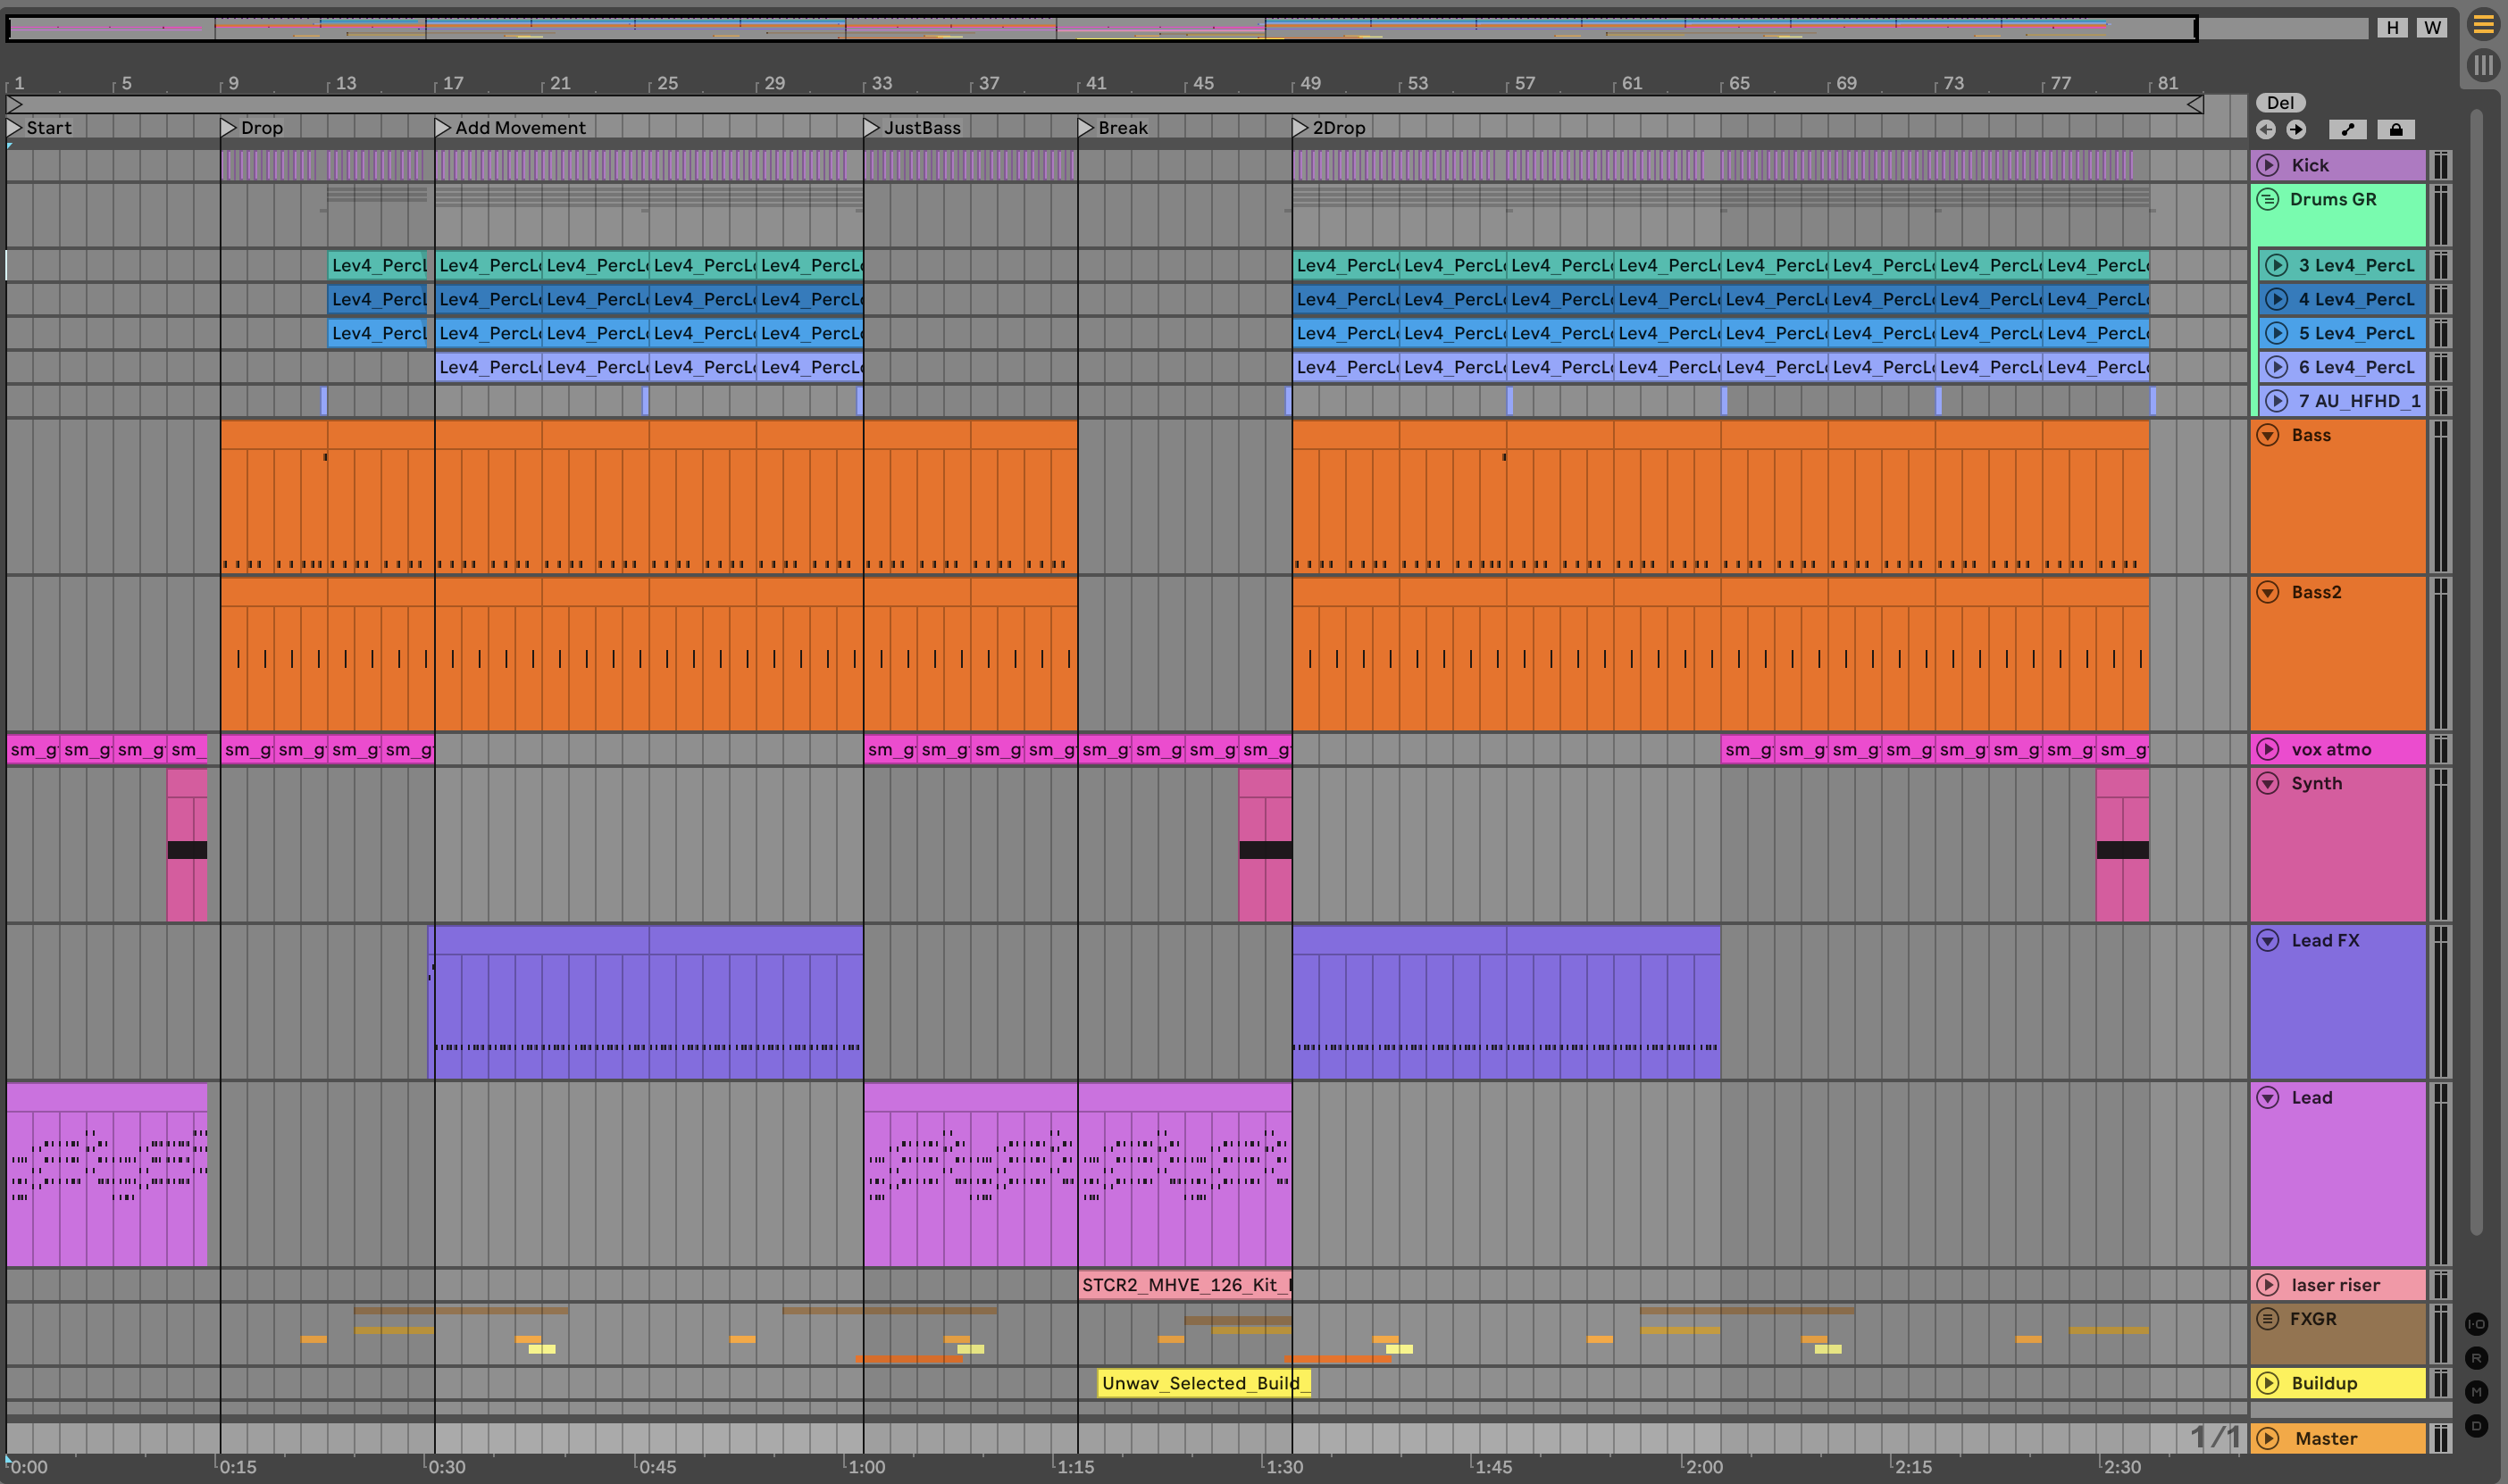Collapse the Drums GR group track
The width and height of the screenshot is (2508, 1484).
pos(2268,199)
